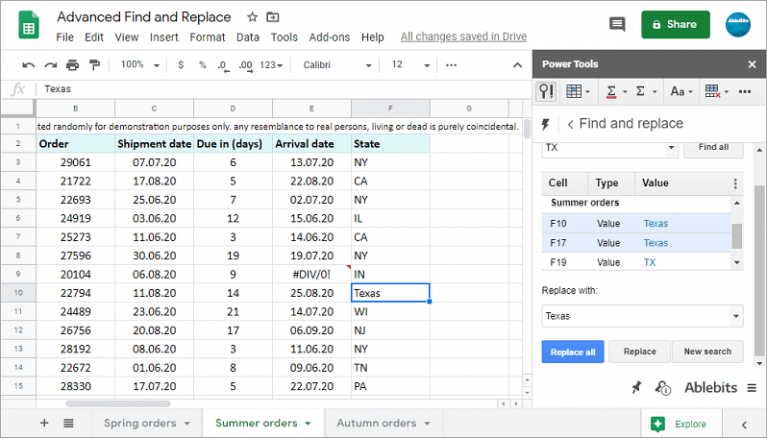
Task: Open the File menu
Action: [65, 37]
